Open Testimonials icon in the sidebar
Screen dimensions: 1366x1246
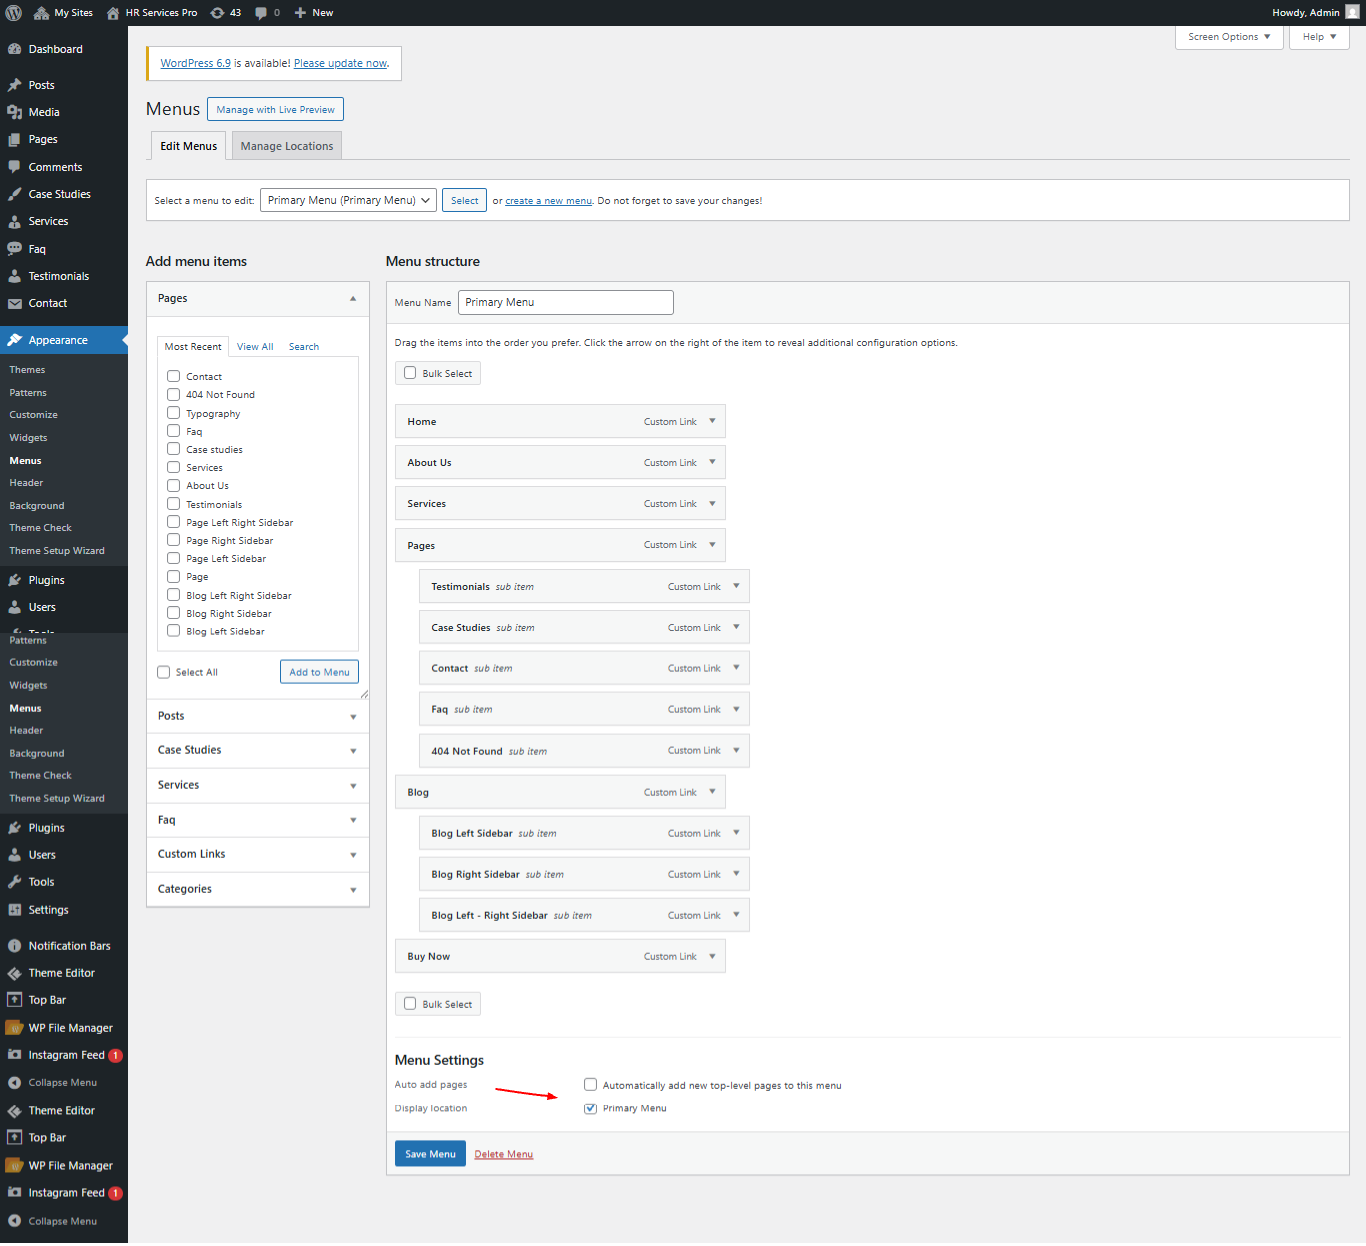(x=15, y=276)
